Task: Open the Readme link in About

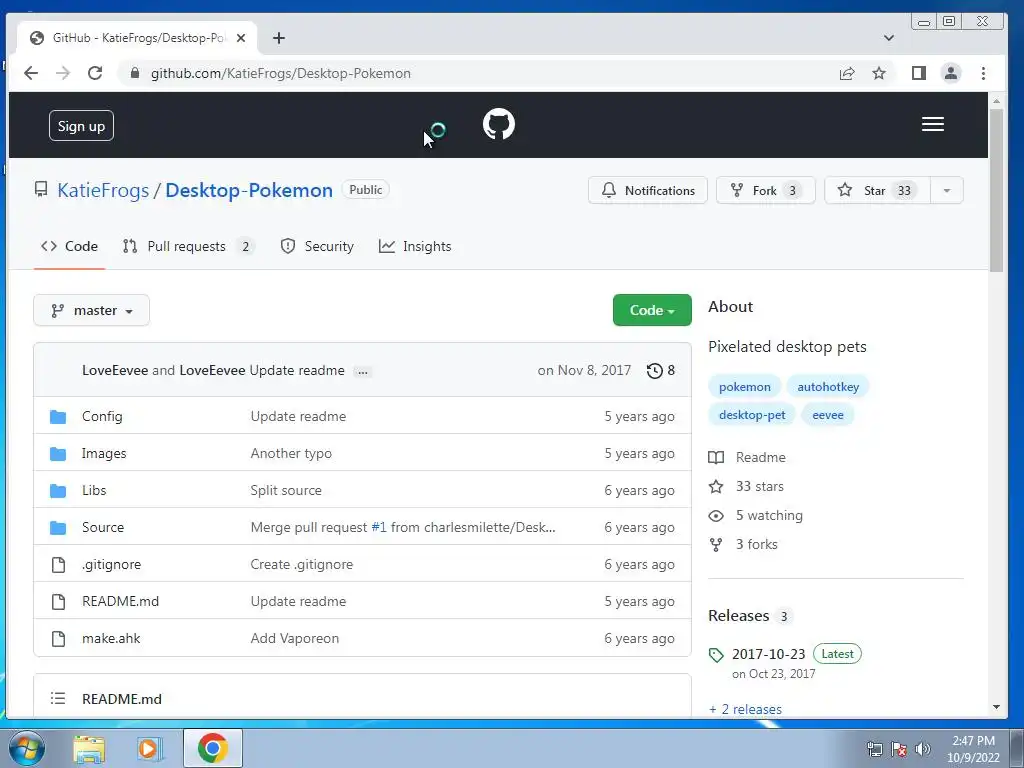Action: 747,457
